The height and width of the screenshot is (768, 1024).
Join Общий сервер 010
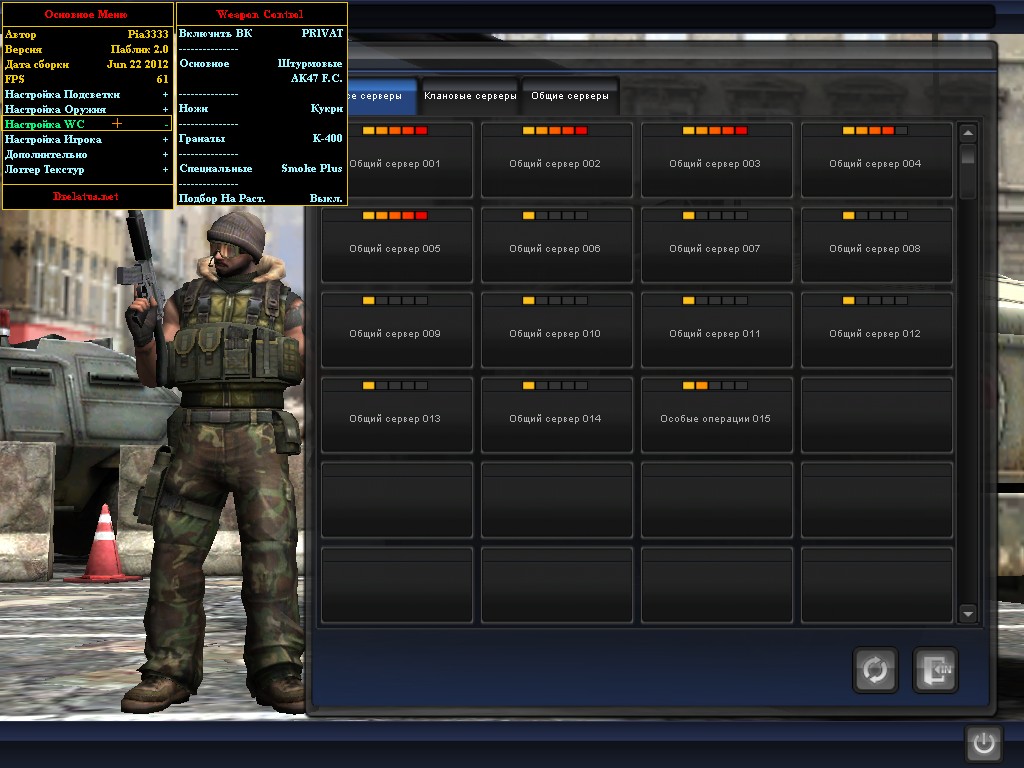click(x=556, y=330)
